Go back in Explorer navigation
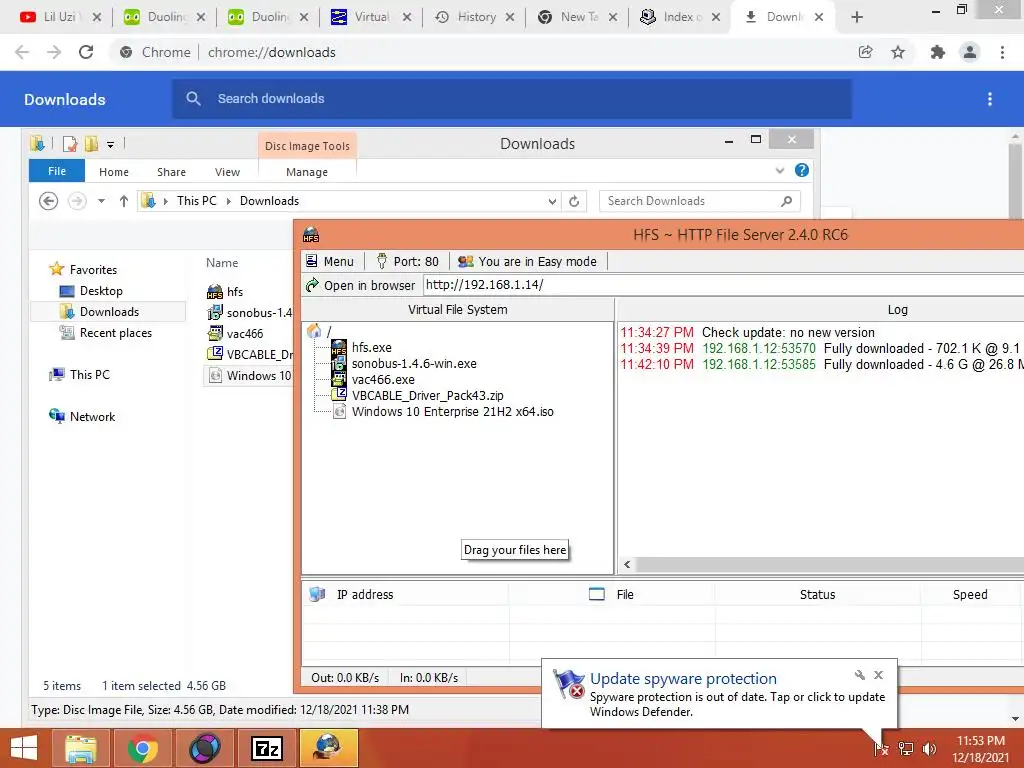1024x768 pixels. tap(48, 201)
